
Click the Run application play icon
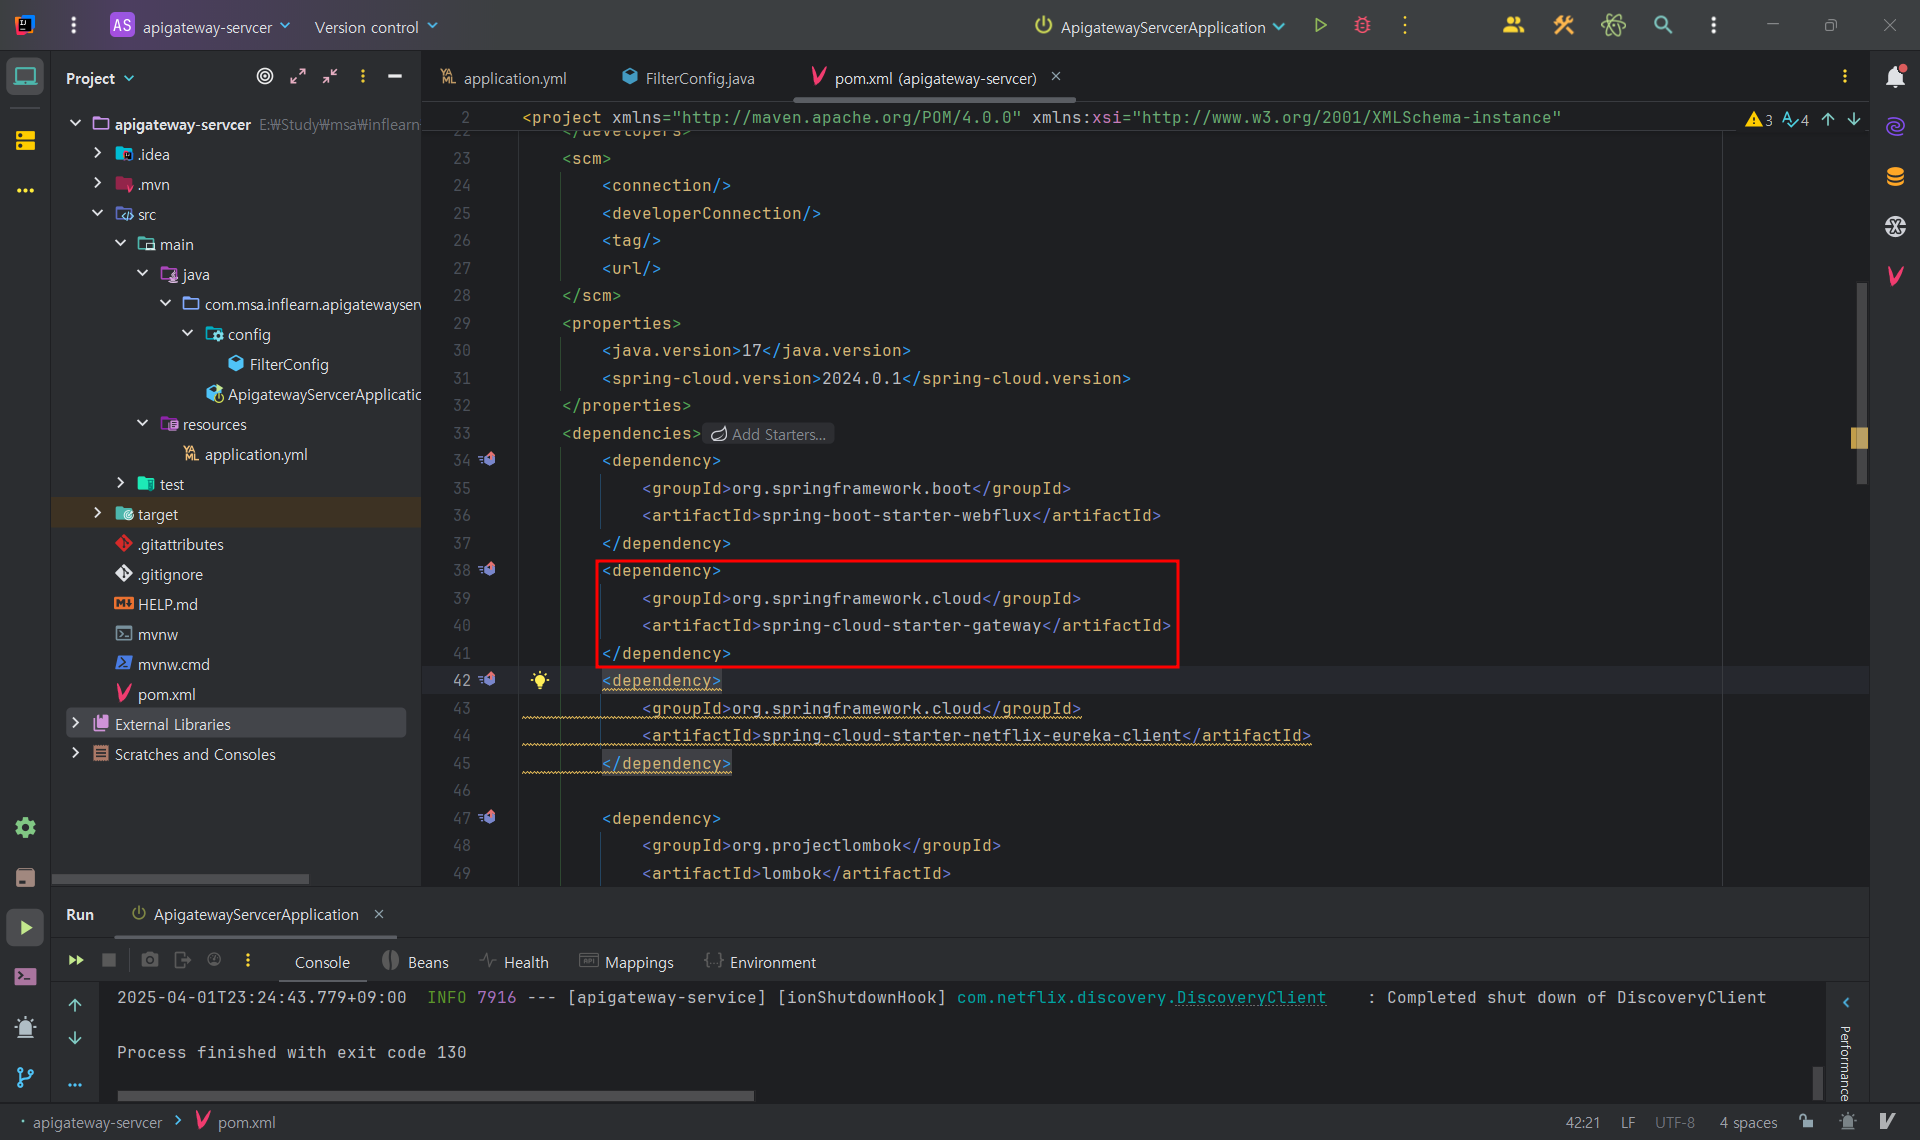(1320, 26)
